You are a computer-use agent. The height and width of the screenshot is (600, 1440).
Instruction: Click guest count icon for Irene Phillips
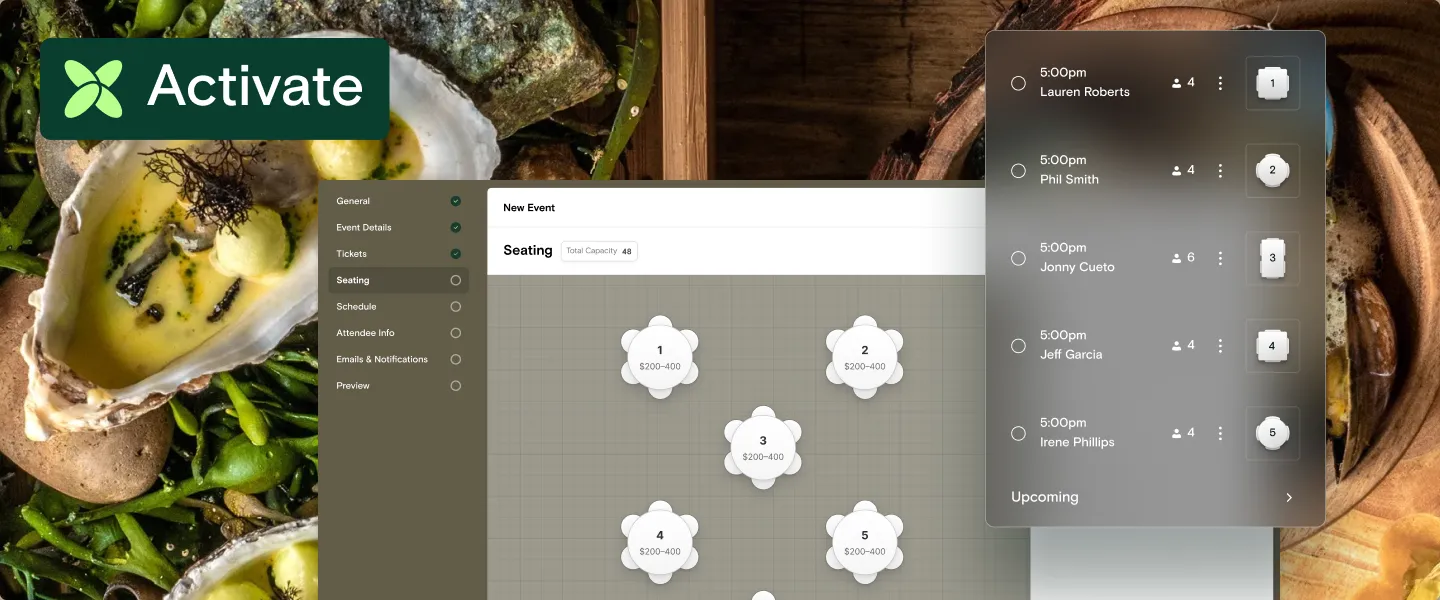pos(1177,433)
